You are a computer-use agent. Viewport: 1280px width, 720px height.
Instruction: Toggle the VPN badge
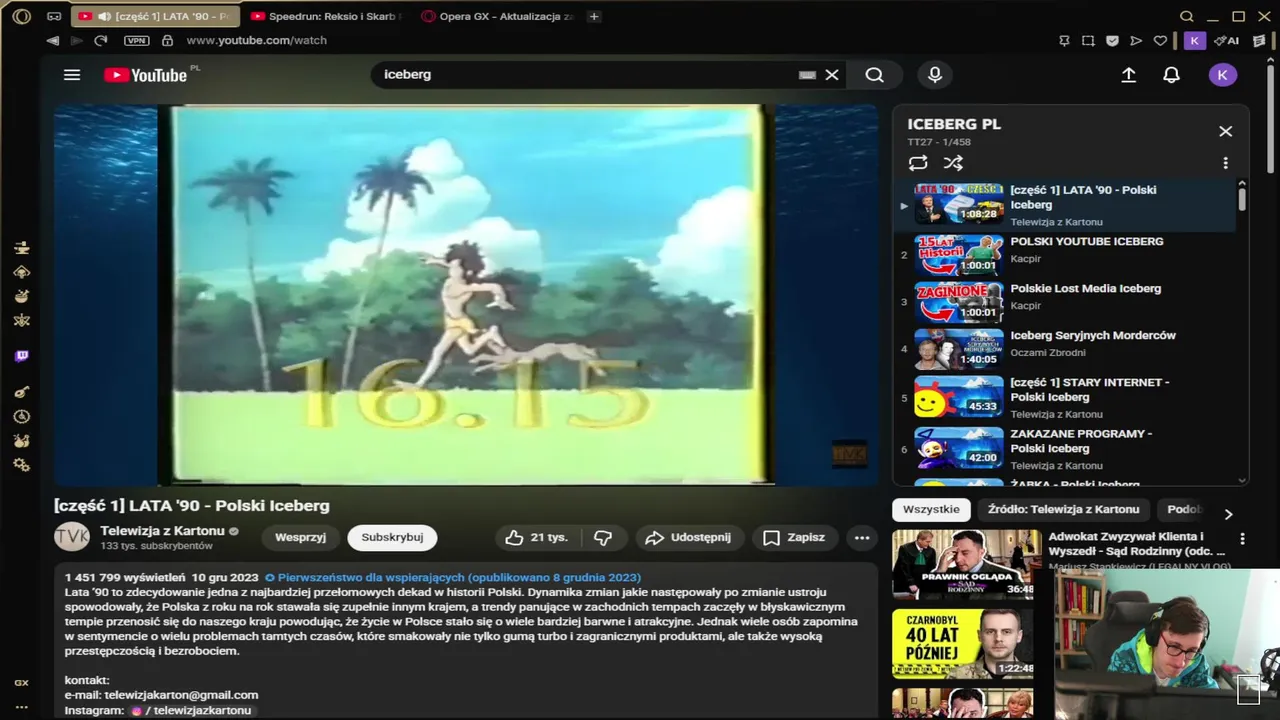pos(136,41)
